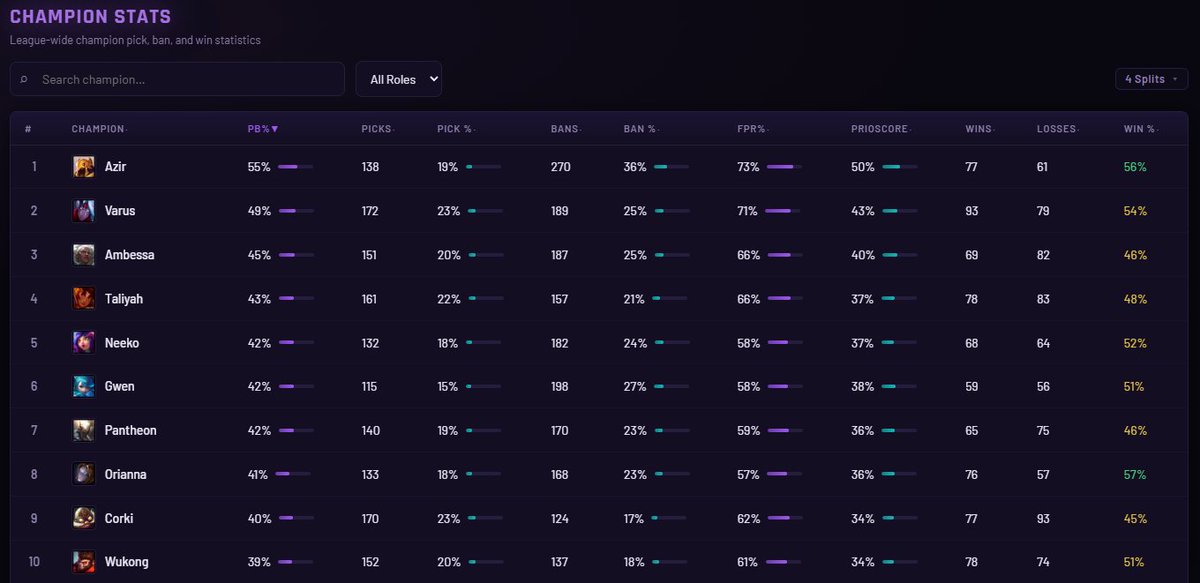
Task: Sort table by PICKS column header
Action: coord(377,129)
